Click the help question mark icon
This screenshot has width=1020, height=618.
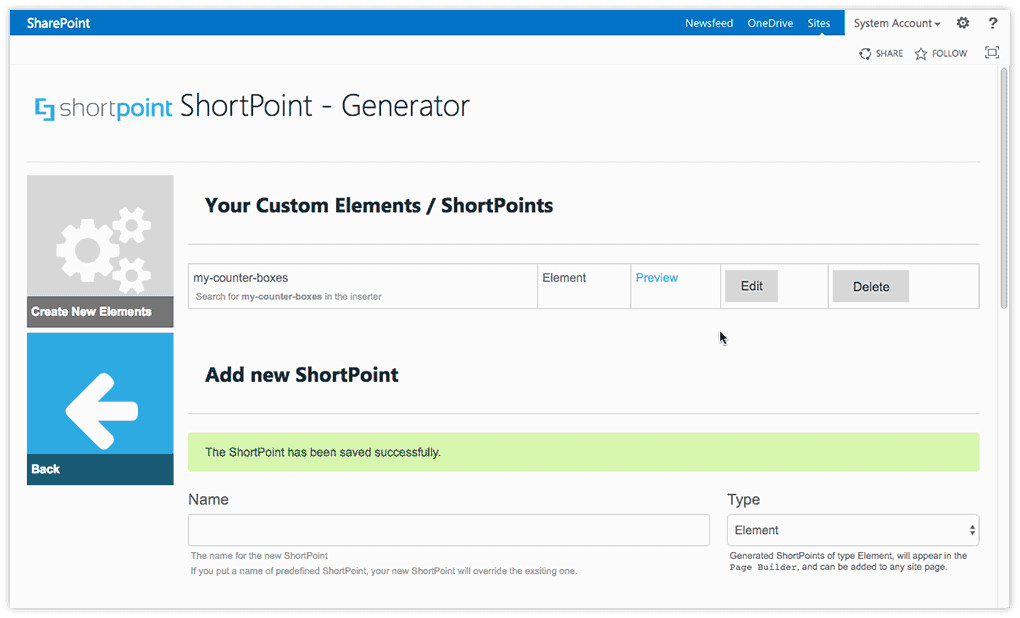point(993,23)
